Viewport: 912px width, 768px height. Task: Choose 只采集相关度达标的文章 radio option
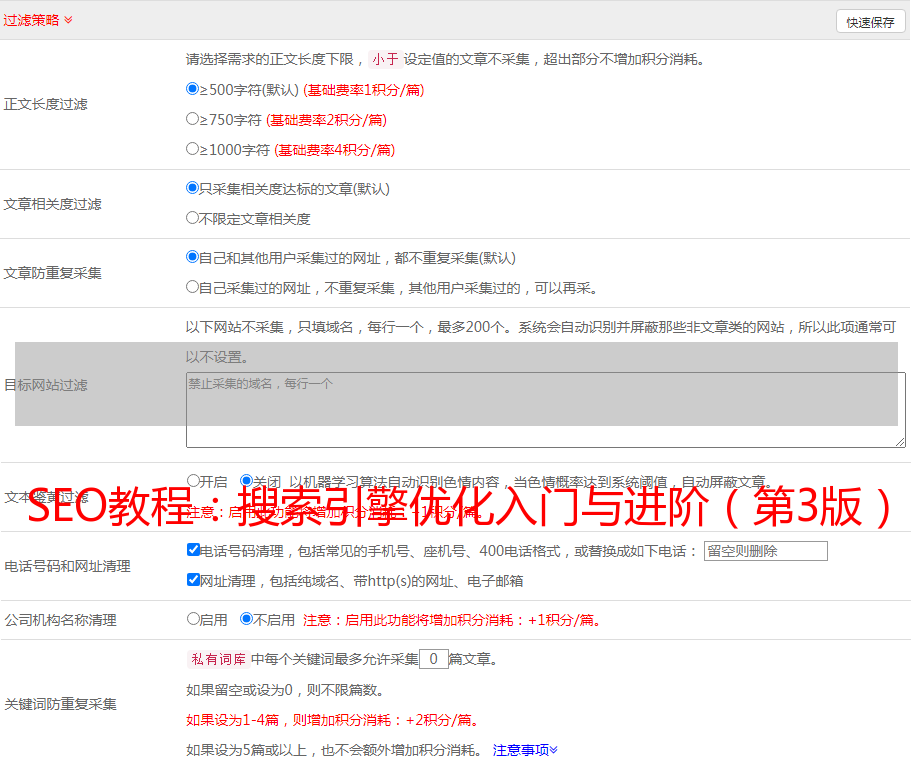193,188
